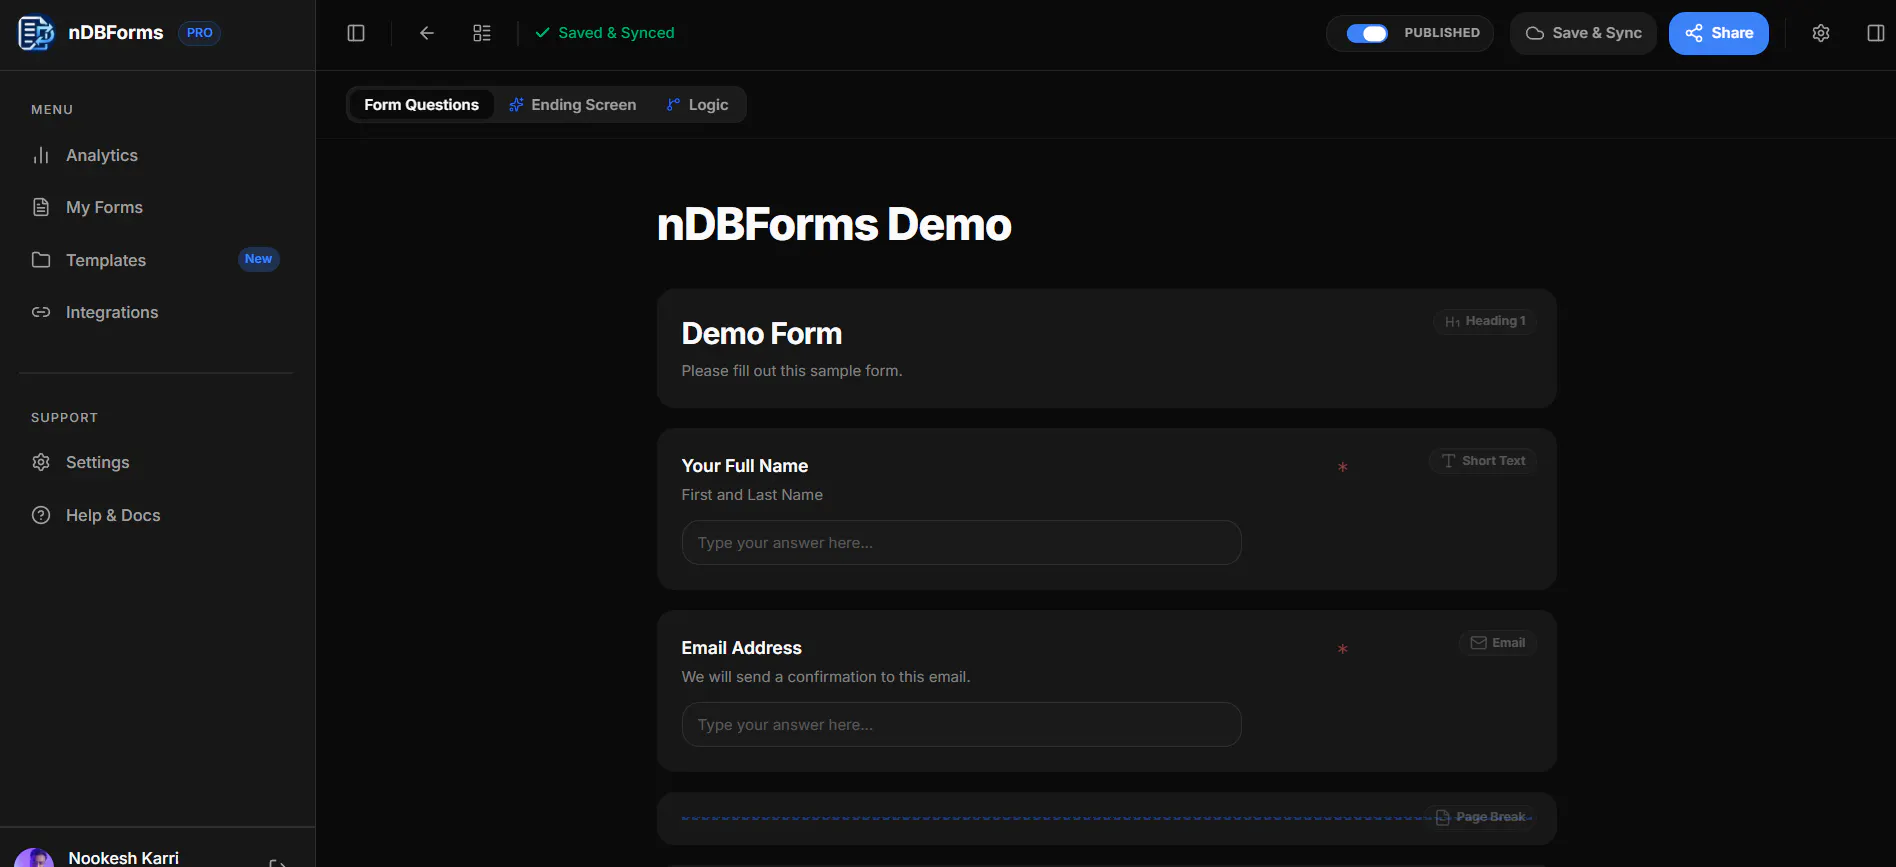Viewport: 1896px width, 867px height.
Task: Click the blue Share button
Action: 1719,33
